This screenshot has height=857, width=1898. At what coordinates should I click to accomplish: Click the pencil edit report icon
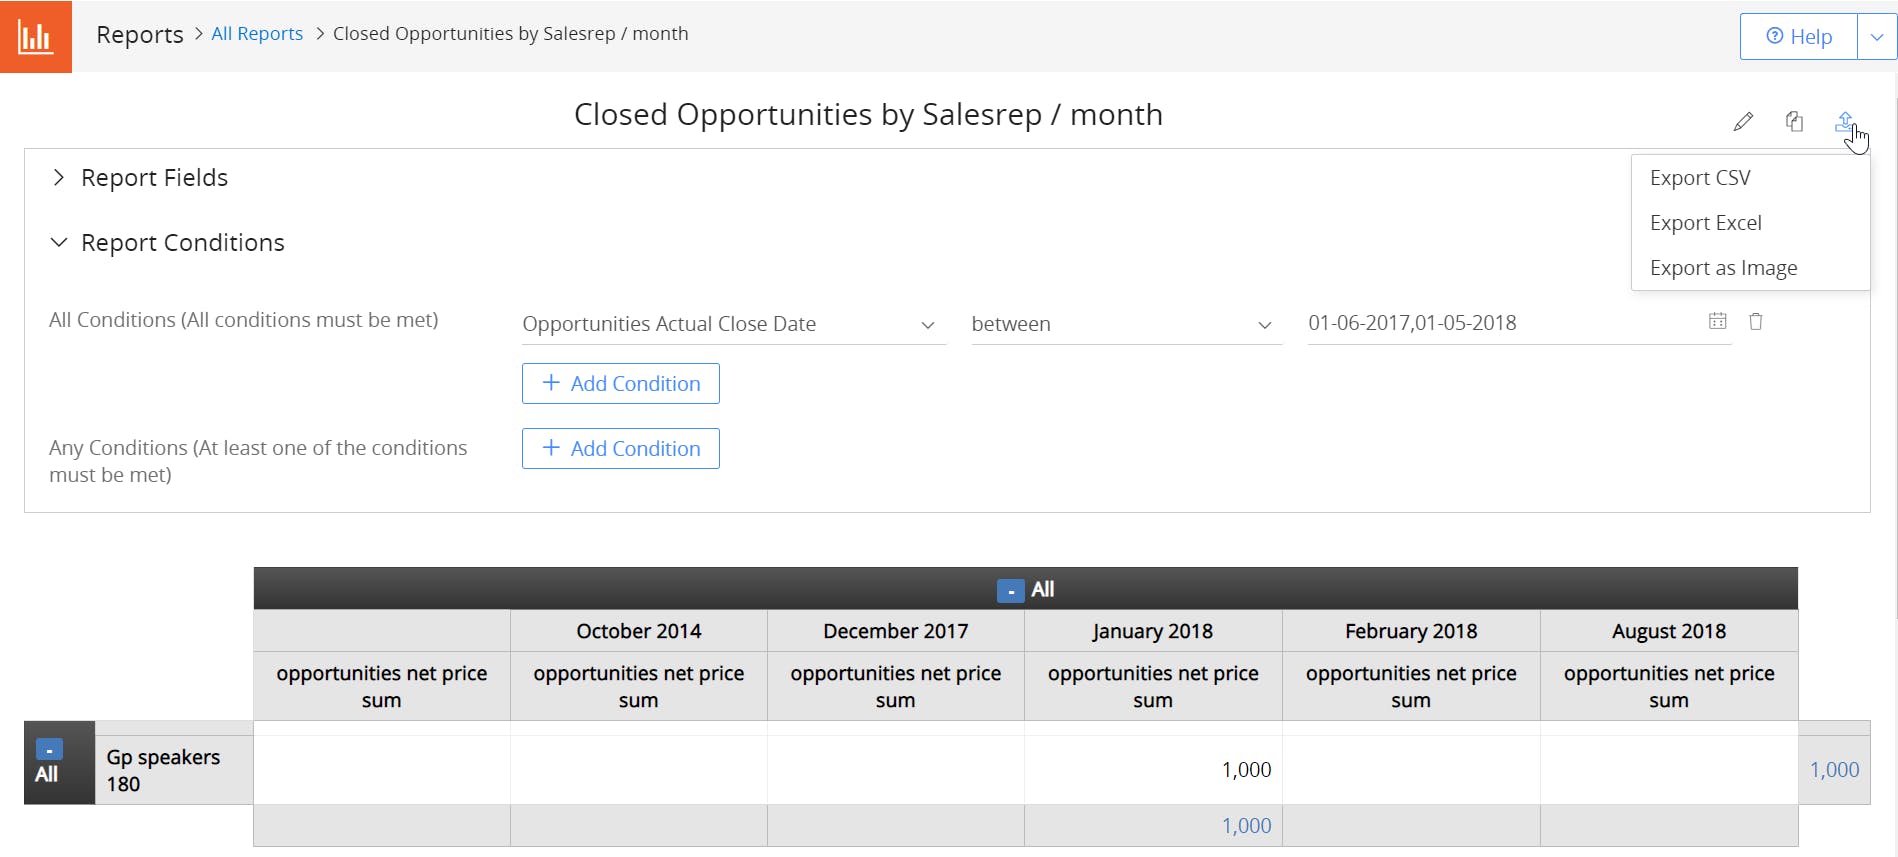[x=1743, y=122]
